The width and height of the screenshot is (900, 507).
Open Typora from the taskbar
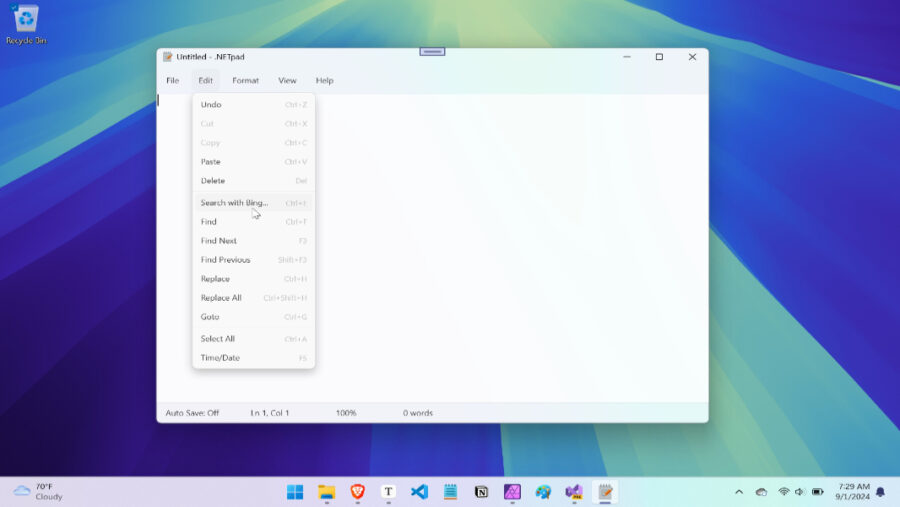(x=389, y=492)
